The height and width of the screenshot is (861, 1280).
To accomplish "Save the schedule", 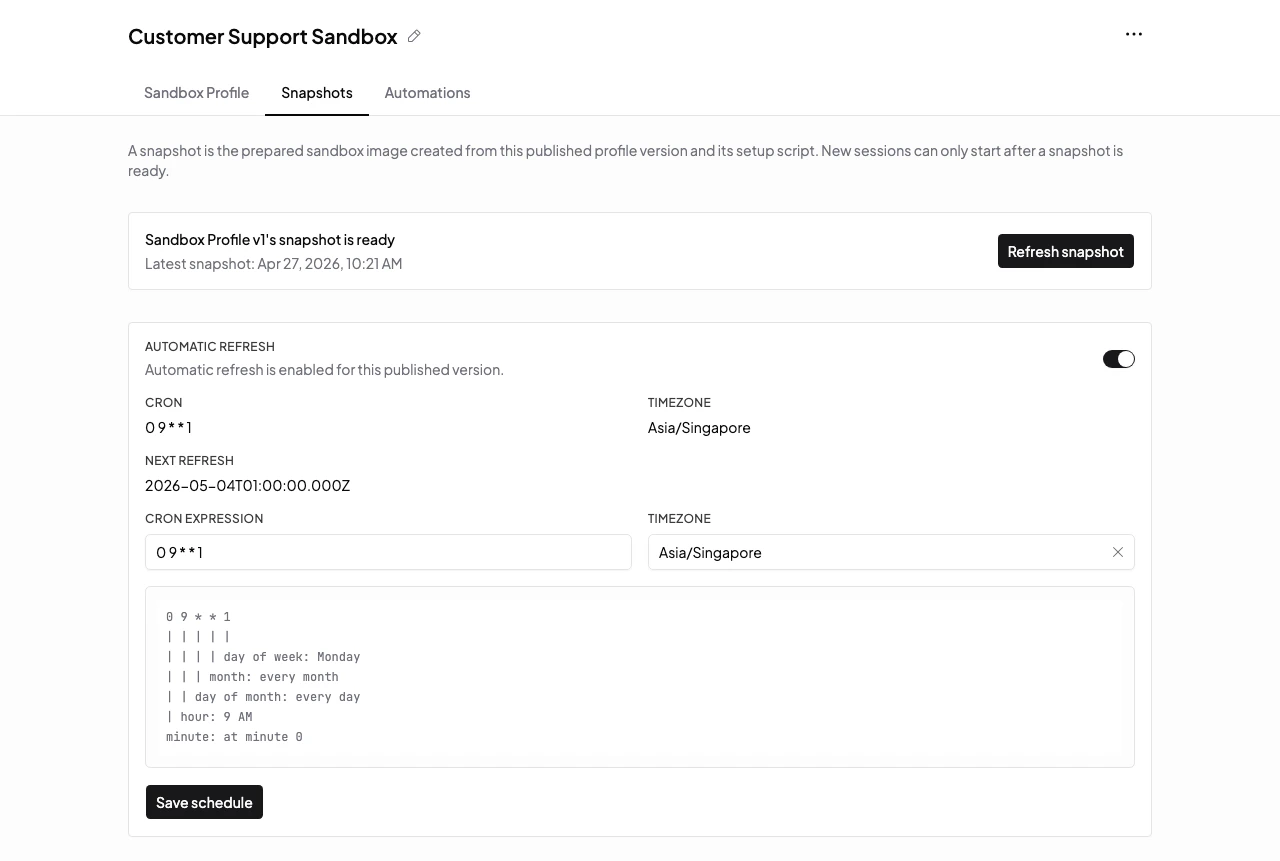I will pos(204,802).
